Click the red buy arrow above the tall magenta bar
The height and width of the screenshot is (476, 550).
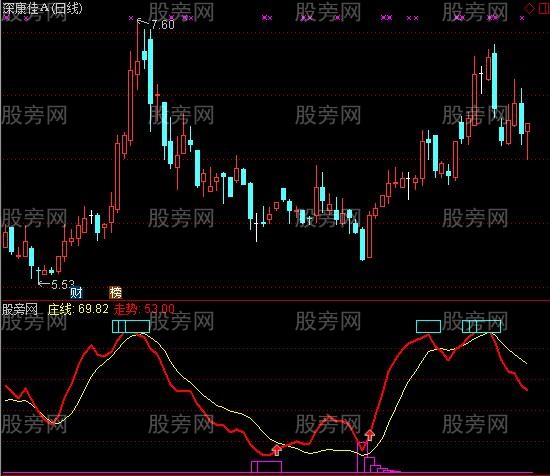369,435
